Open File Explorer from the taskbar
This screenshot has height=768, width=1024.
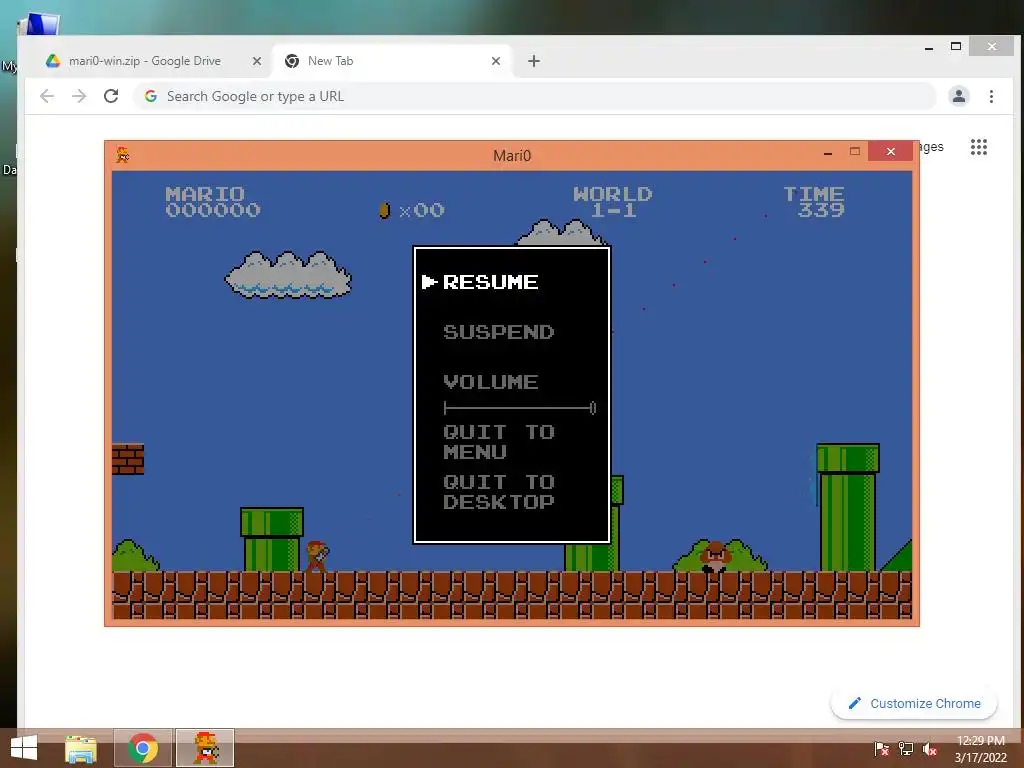(81, 748)
